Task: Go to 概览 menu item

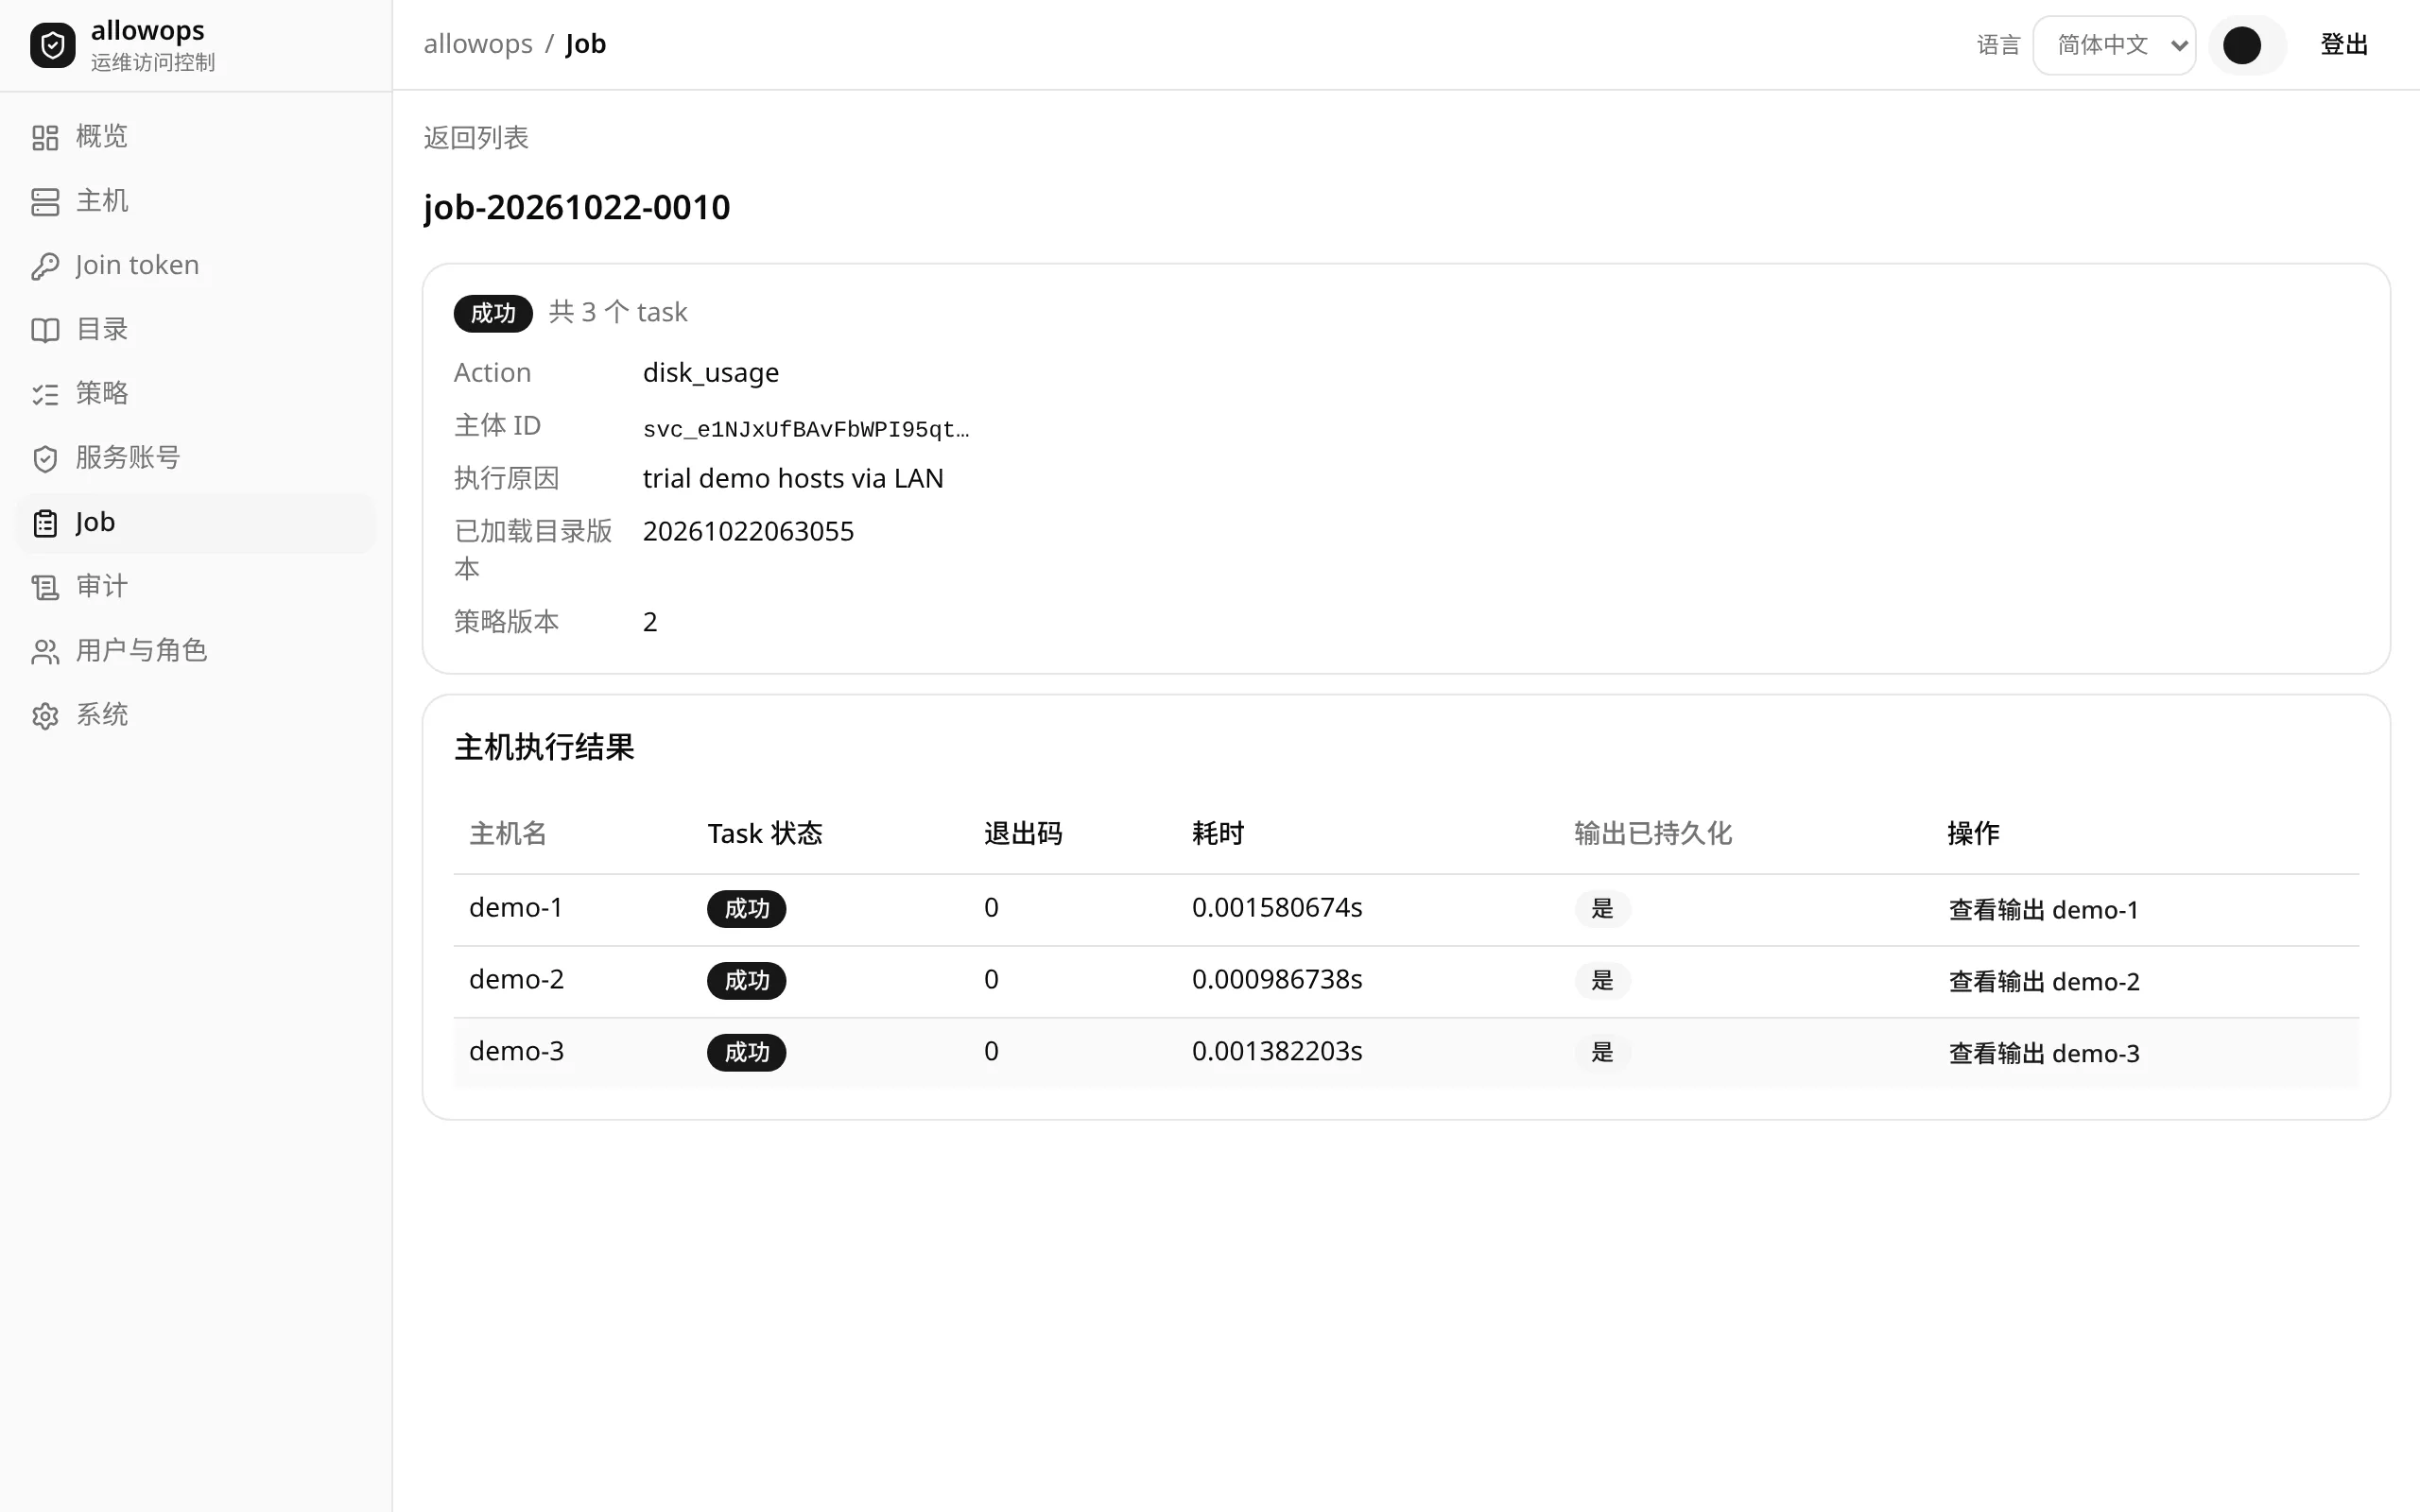Action: (195, 137)
